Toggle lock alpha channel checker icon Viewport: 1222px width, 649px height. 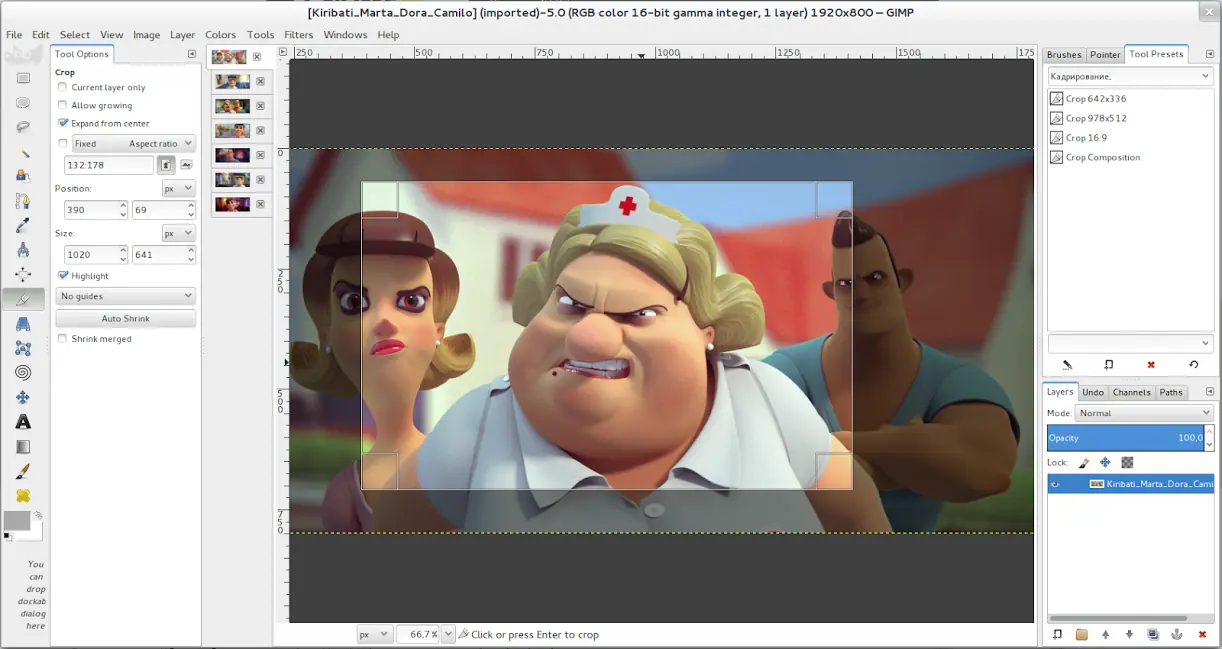(1127, 463)
